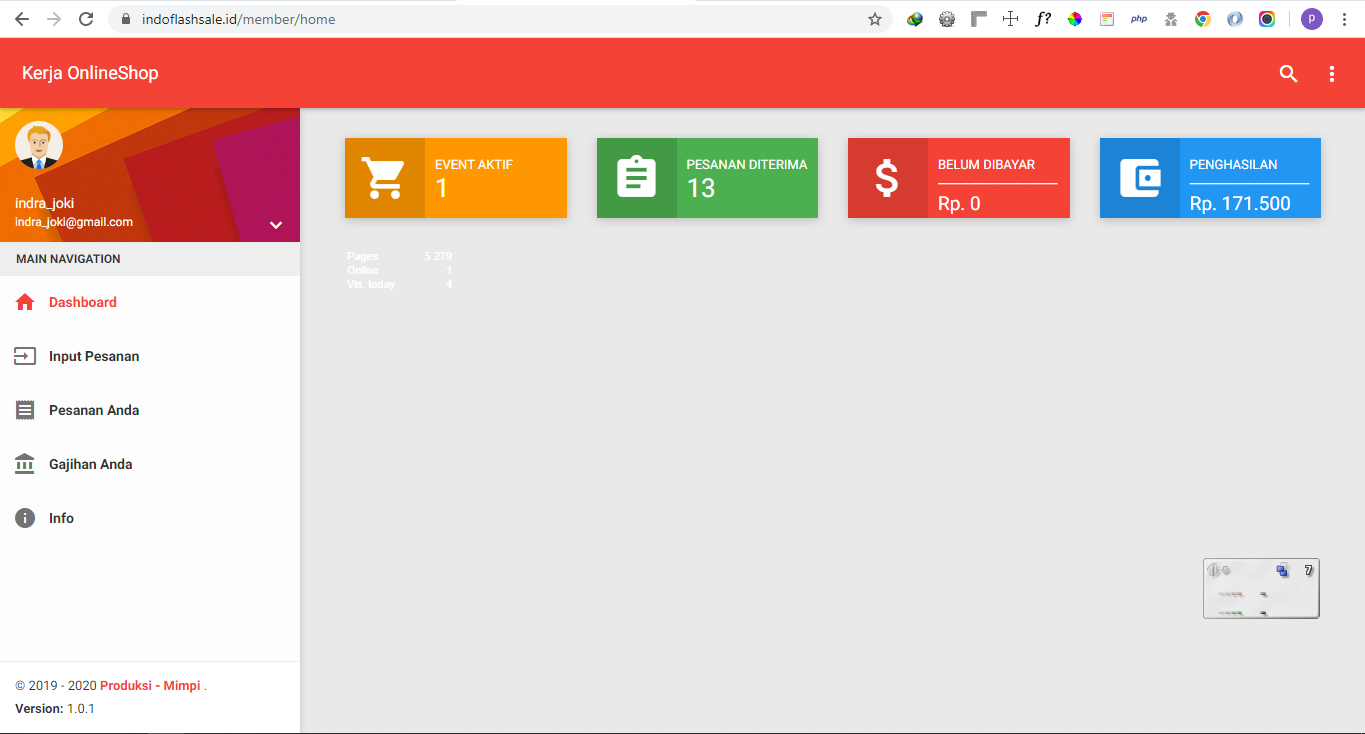1365x734 pixels.
Task: Click the clipboard Pesanan Diterima icon
Action: click(x=636, y=178)
